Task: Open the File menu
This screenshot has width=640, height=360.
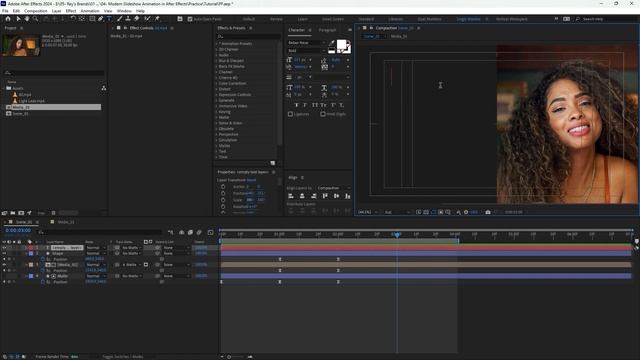Action: click(5, 11)
